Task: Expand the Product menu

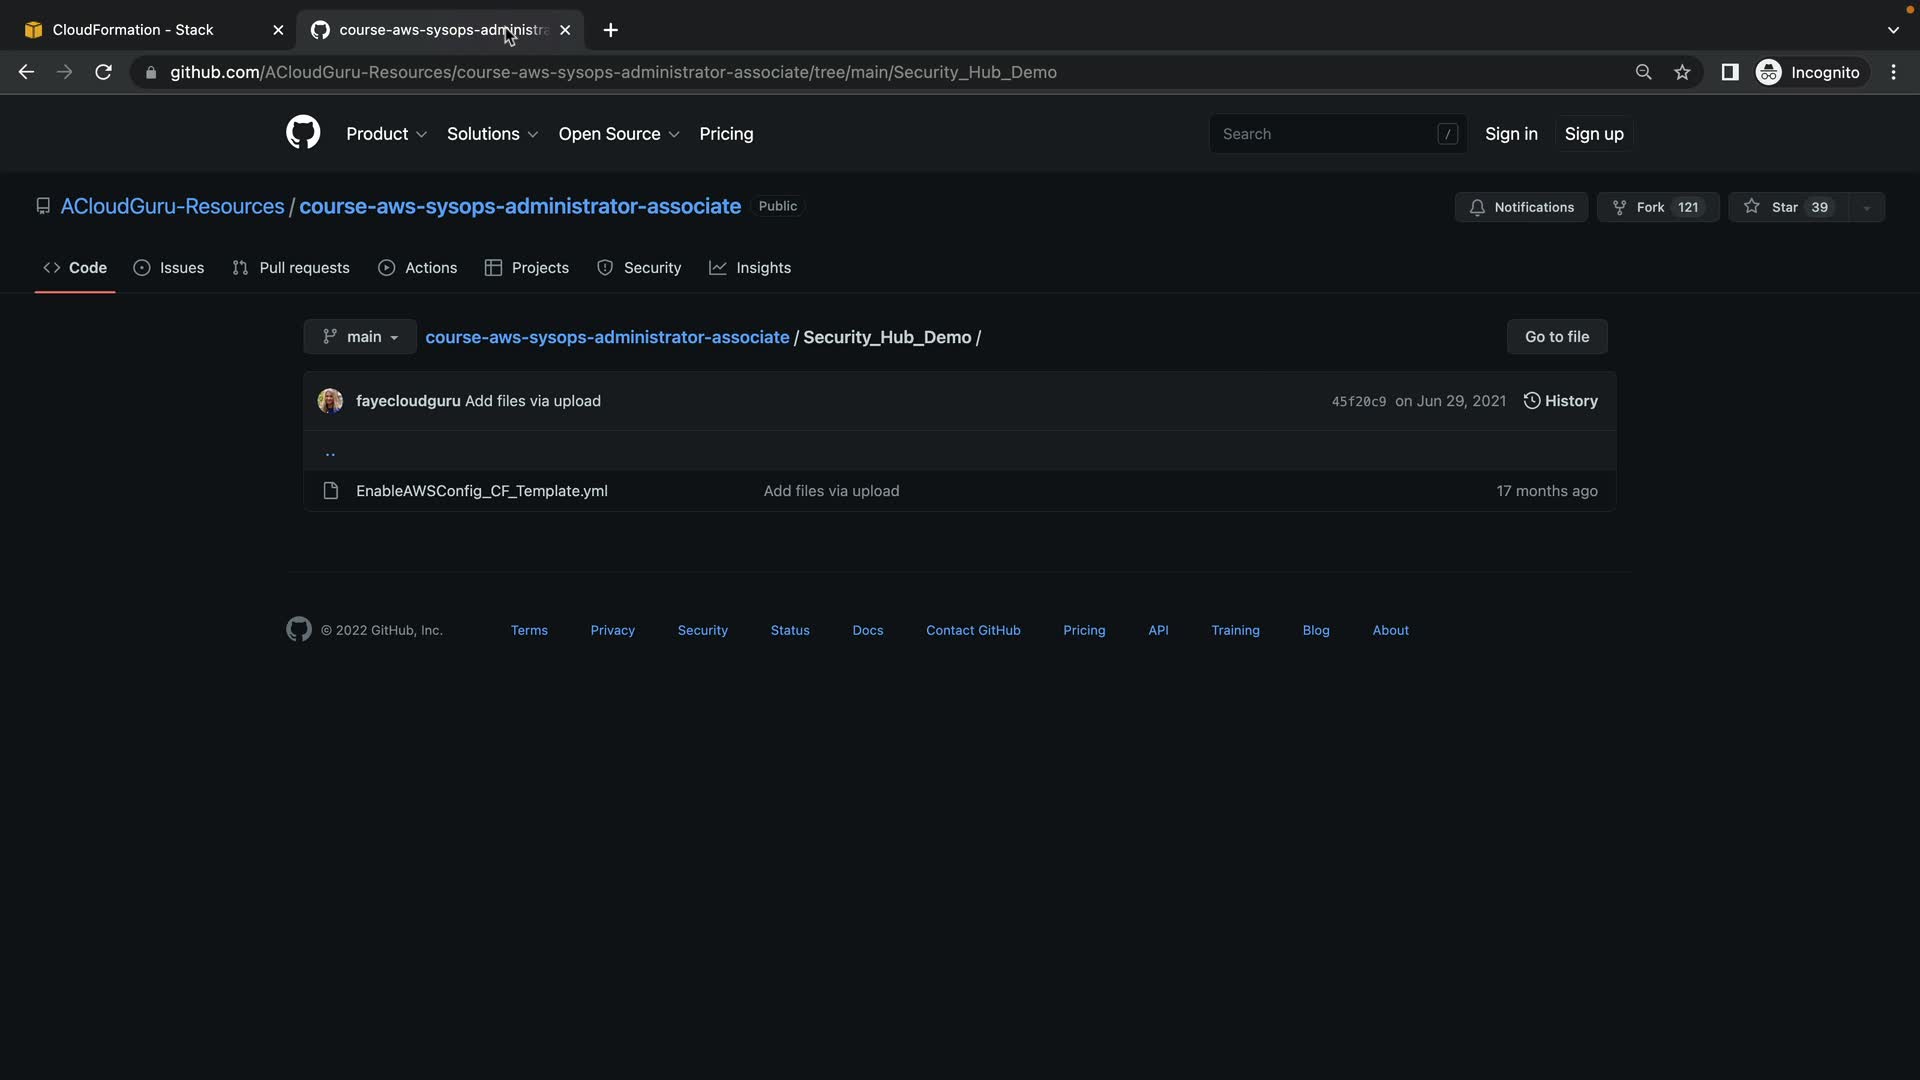Action: (x=386, y=134)
